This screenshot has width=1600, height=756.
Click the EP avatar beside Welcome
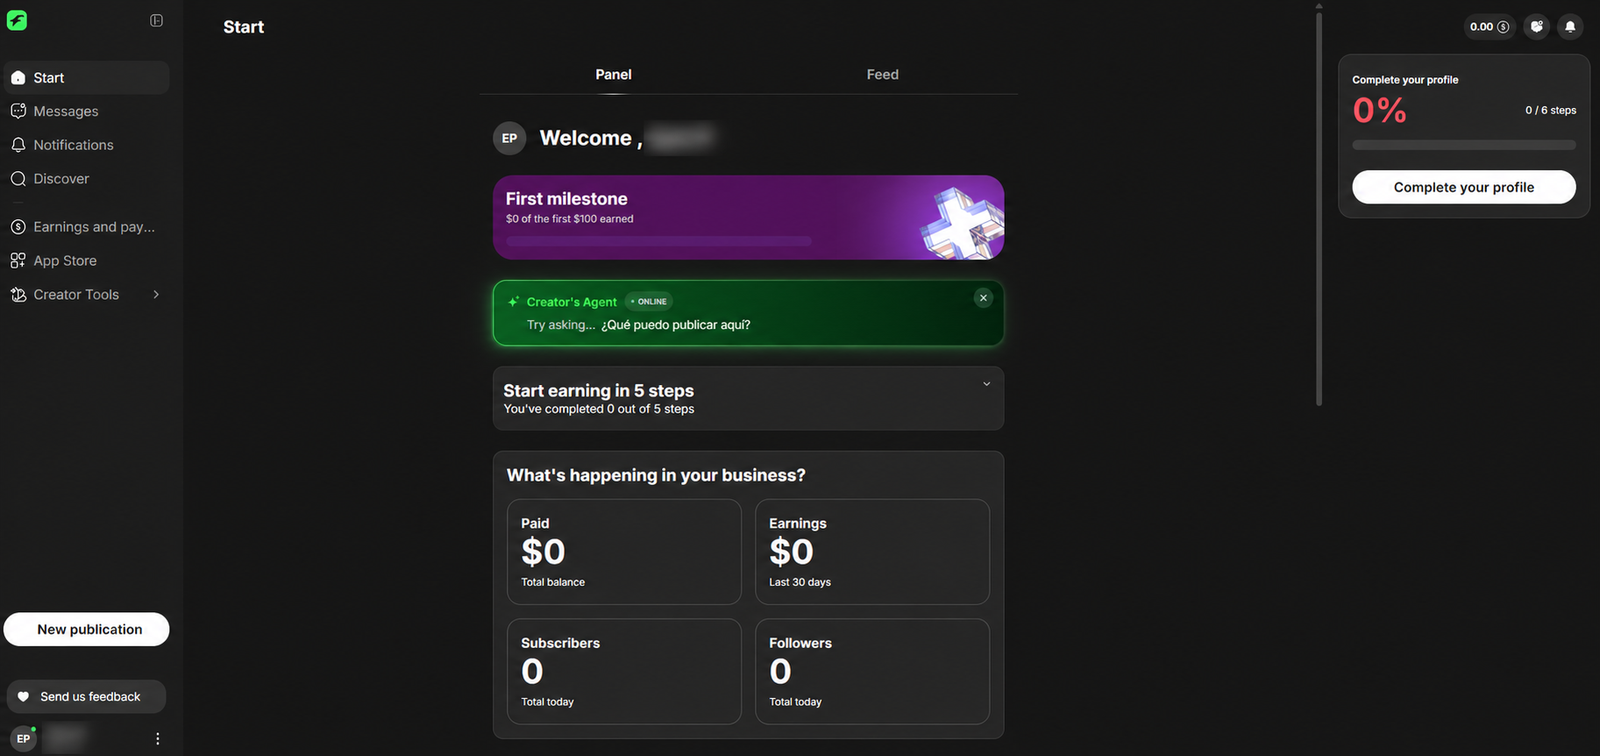click(510, 138)
